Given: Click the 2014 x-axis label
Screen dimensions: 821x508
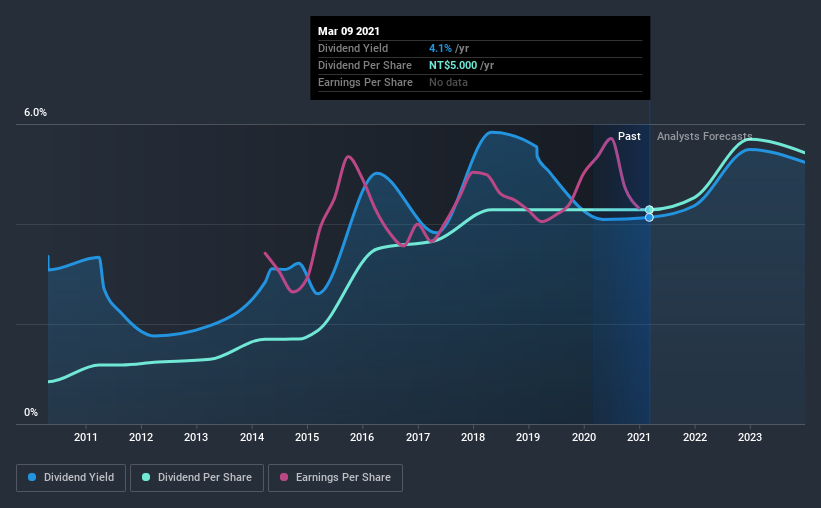Looking at the screenshot, I should pos(252,437).
